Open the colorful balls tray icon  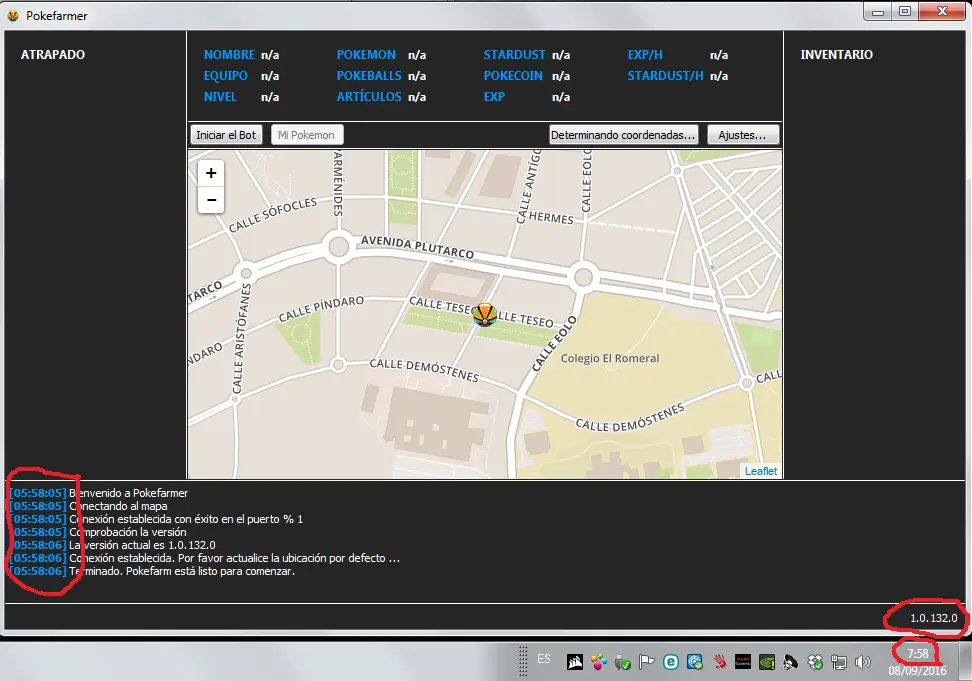(x=598, y=662)
